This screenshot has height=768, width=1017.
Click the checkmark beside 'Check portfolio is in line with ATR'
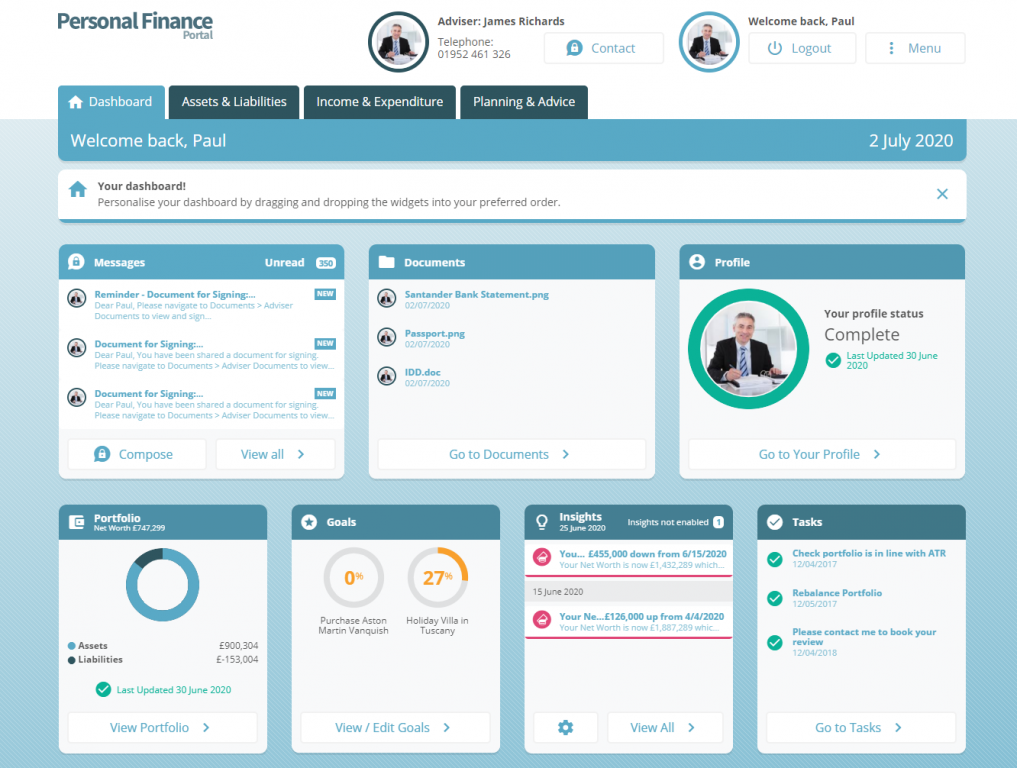[773, 559]
